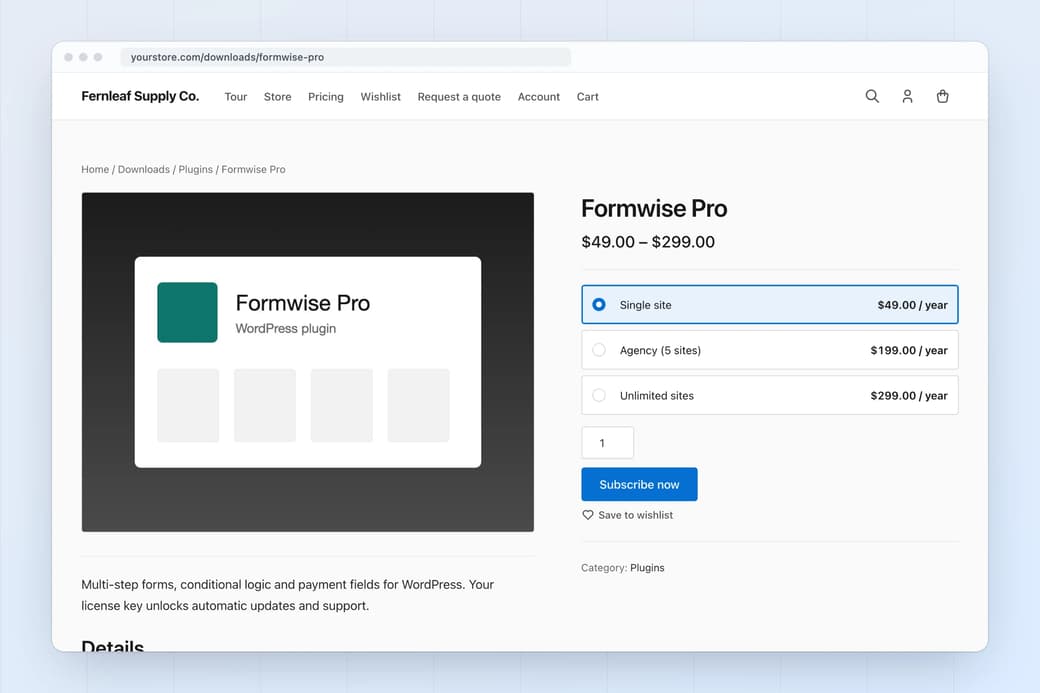Open the Tour menu item
The height and width of the screenshot is (693, 1040).
[235, 97]
